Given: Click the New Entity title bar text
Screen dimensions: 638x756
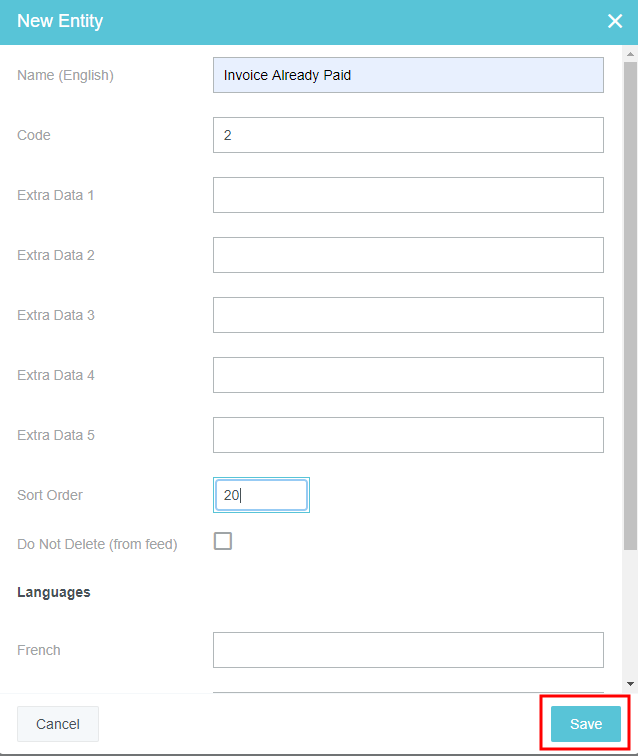Looking at the screenshot, I should coord(60,21).
